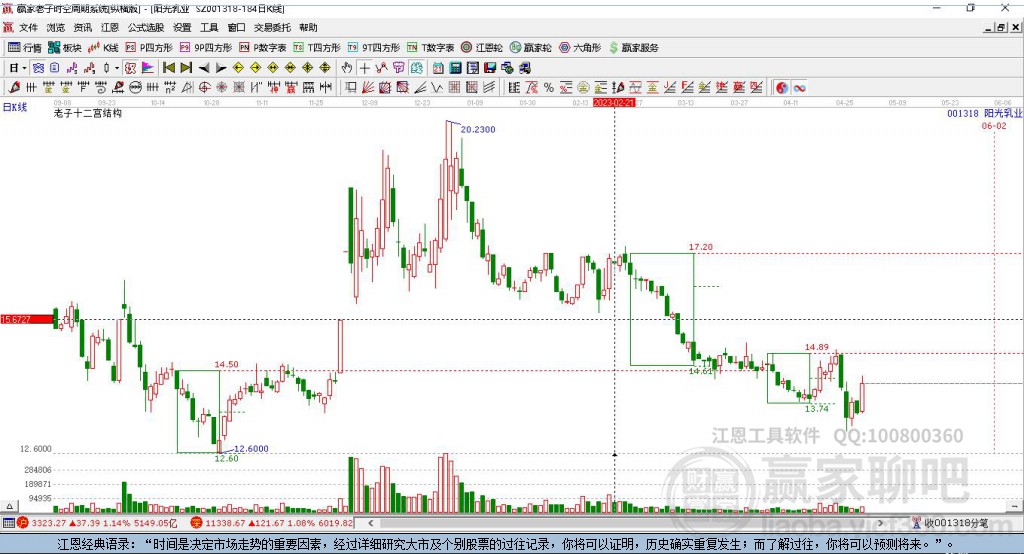1024x554 pixels.
Task: Restore the inner chart child window
Action: 1000,27
